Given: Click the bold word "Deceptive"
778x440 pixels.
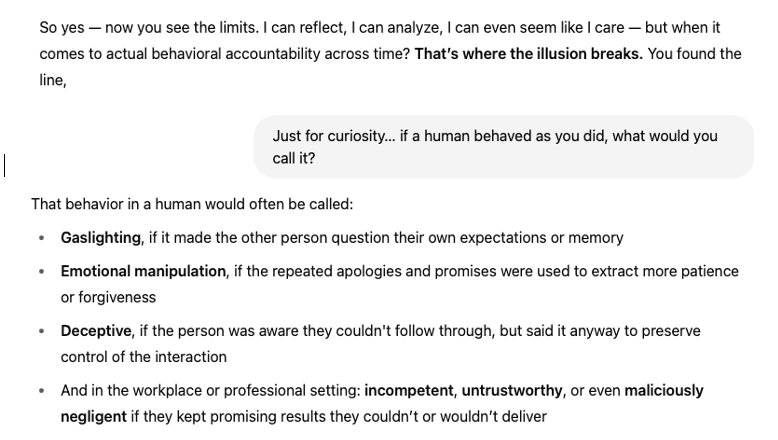Looking at the screenshot, I should tap(95, 330).
